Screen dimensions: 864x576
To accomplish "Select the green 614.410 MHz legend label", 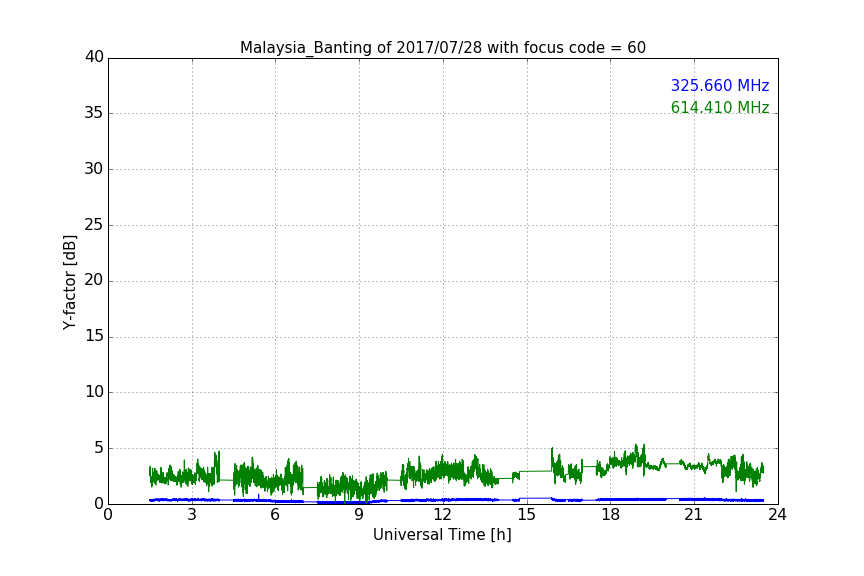I will coord(720,107).
